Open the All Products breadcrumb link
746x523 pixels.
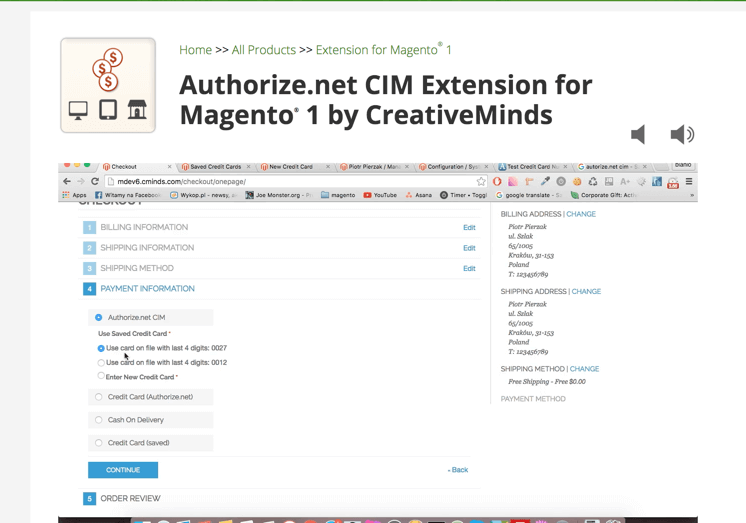(x=263, y=50)
